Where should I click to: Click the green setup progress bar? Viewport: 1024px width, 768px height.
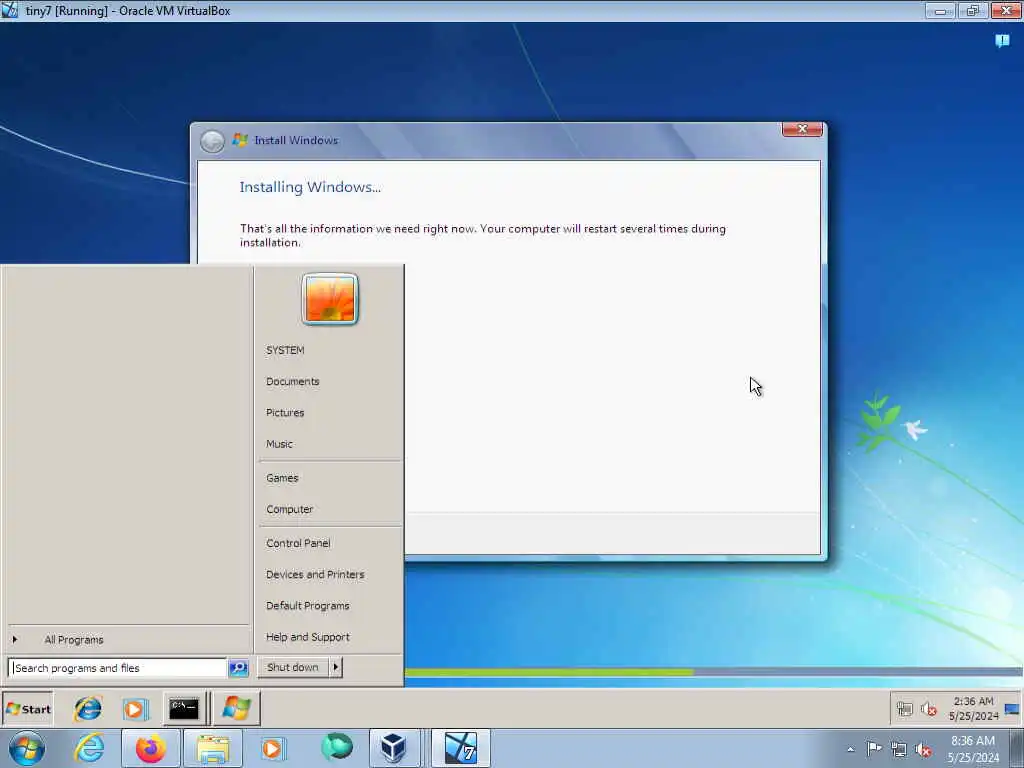[x=549, y=672]
